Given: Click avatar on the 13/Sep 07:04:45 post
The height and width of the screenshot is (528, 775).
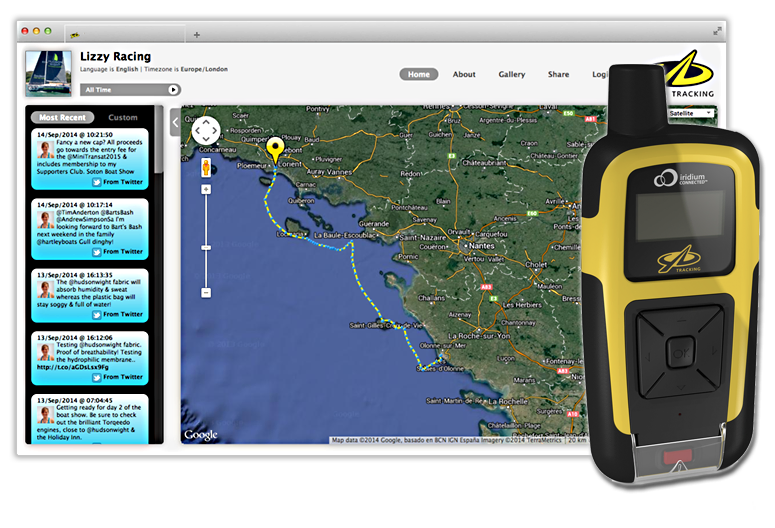Looking at the screenshot, I should [x=45, y=415].
